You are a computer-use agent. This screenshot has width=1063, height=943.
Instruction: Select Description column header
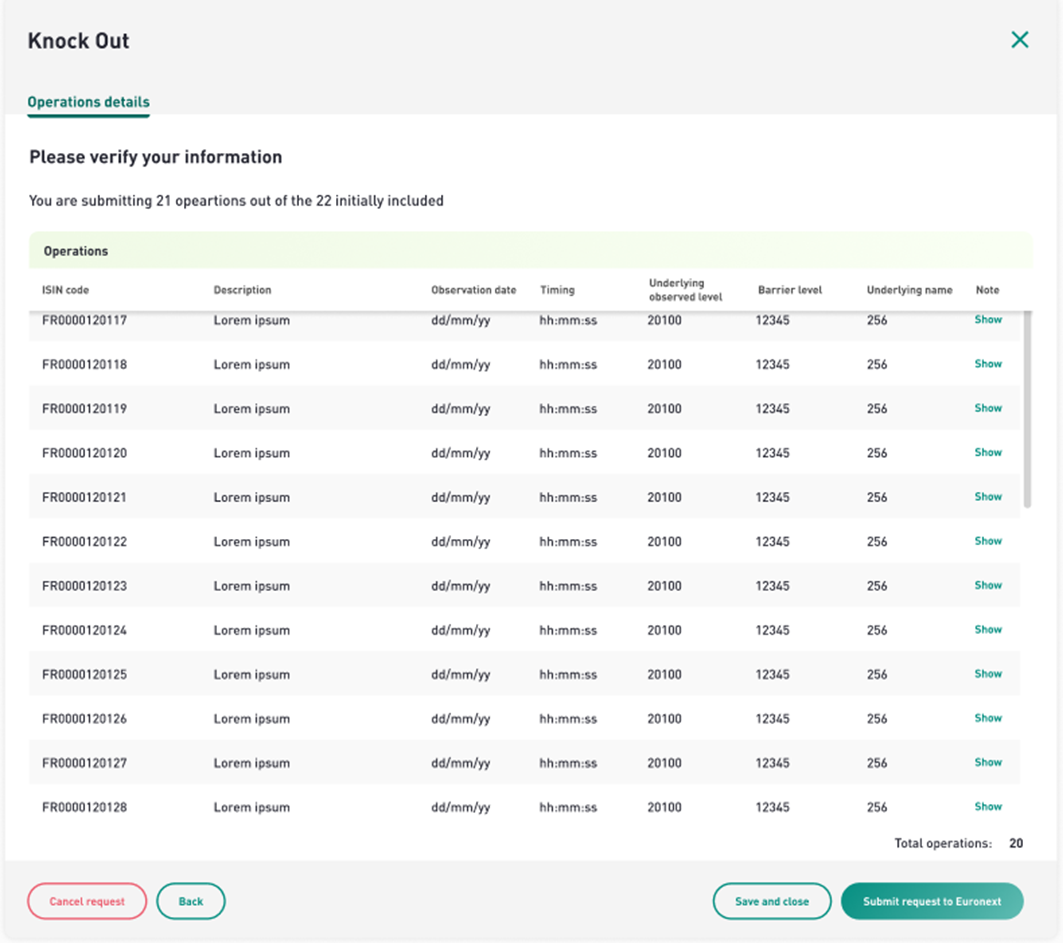pos(242,290)
